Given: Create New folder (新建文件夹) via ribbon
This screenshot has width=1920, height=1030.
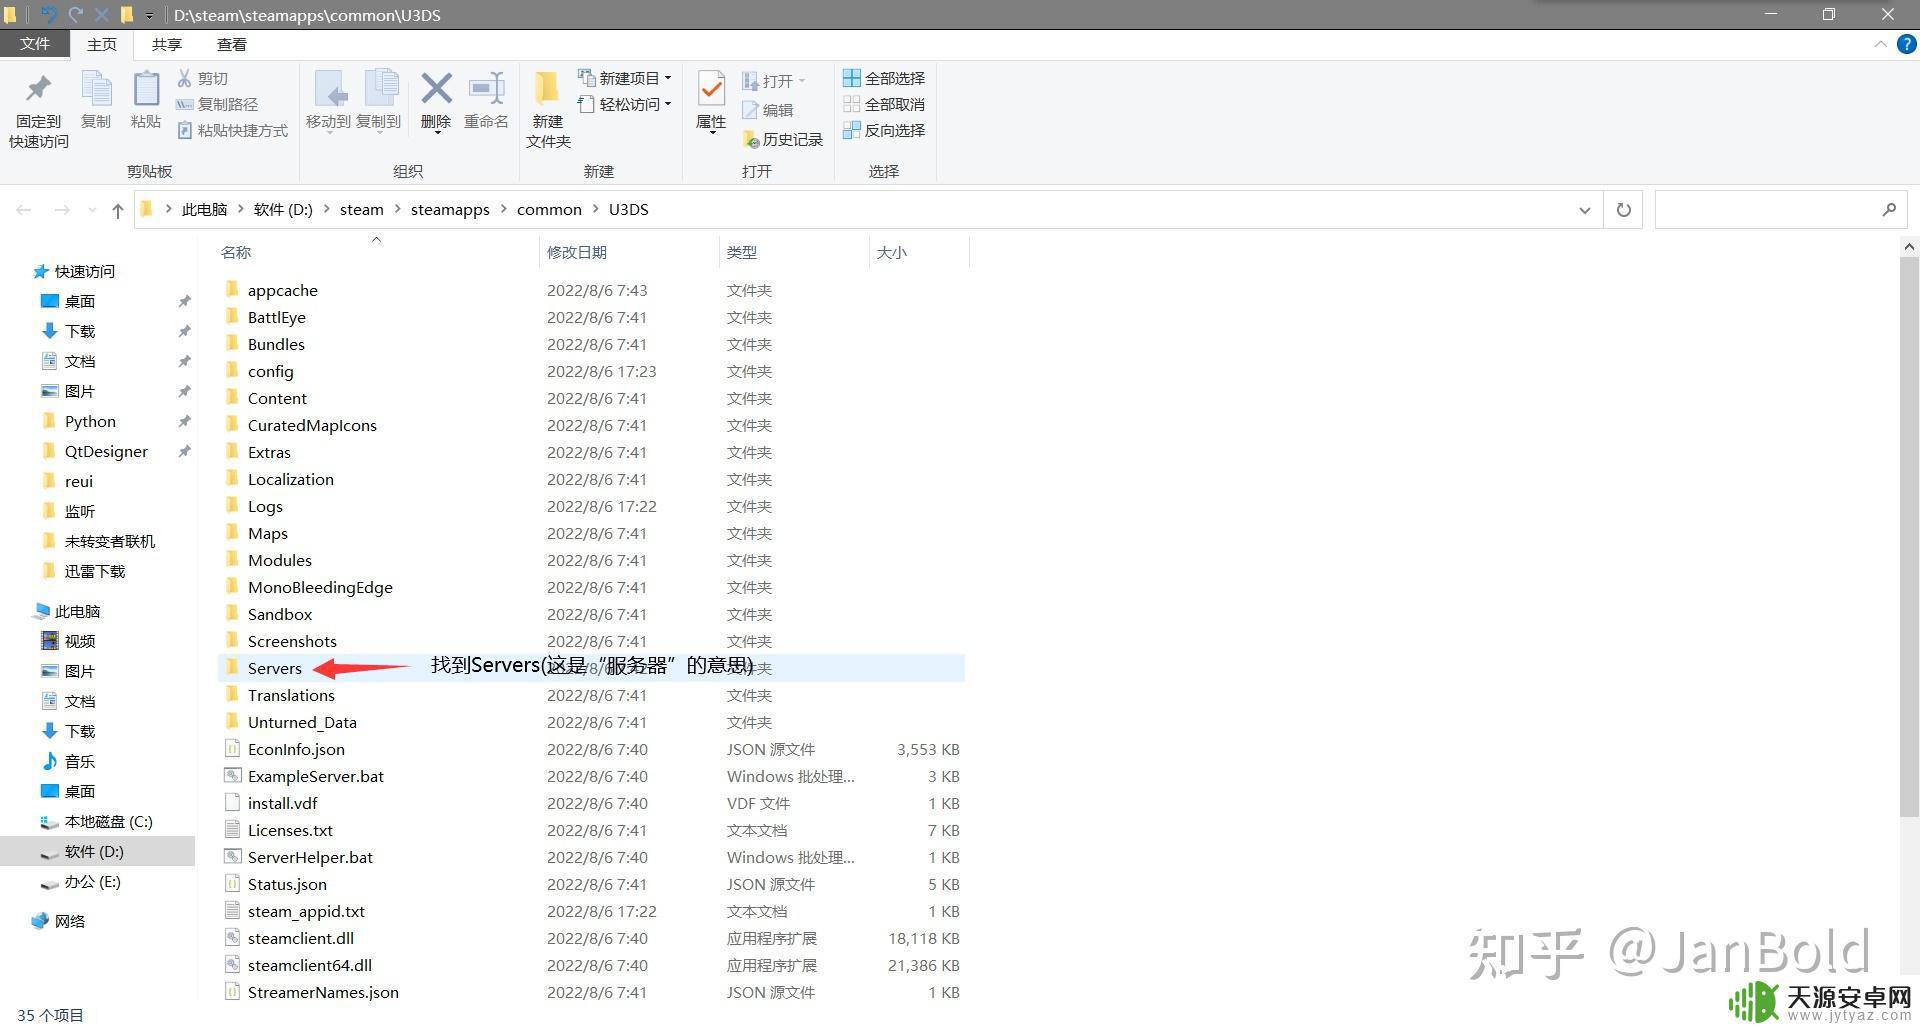Looking at the screenshot, I should tap(548, 110).
